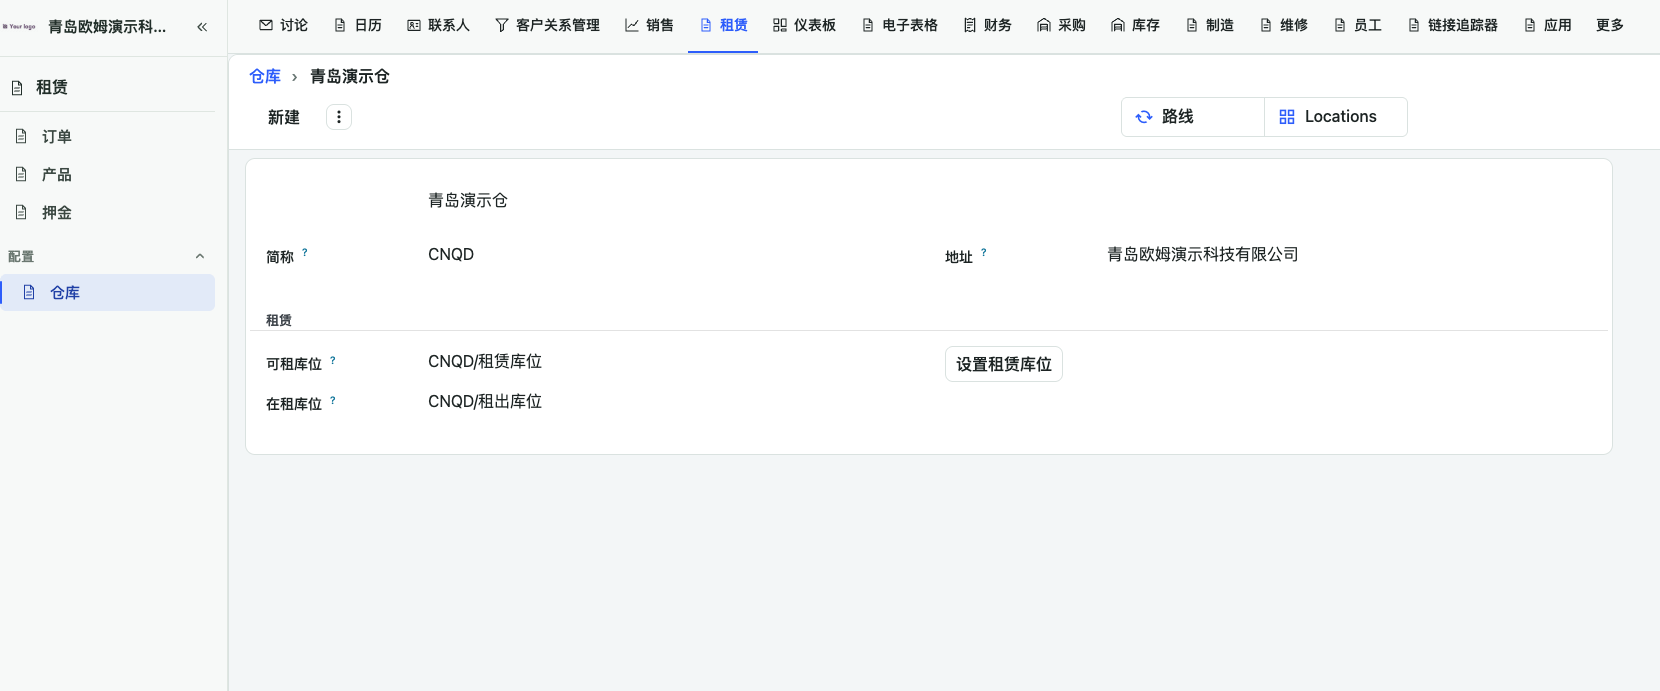Open the 日历 menu

coord(358,25)
